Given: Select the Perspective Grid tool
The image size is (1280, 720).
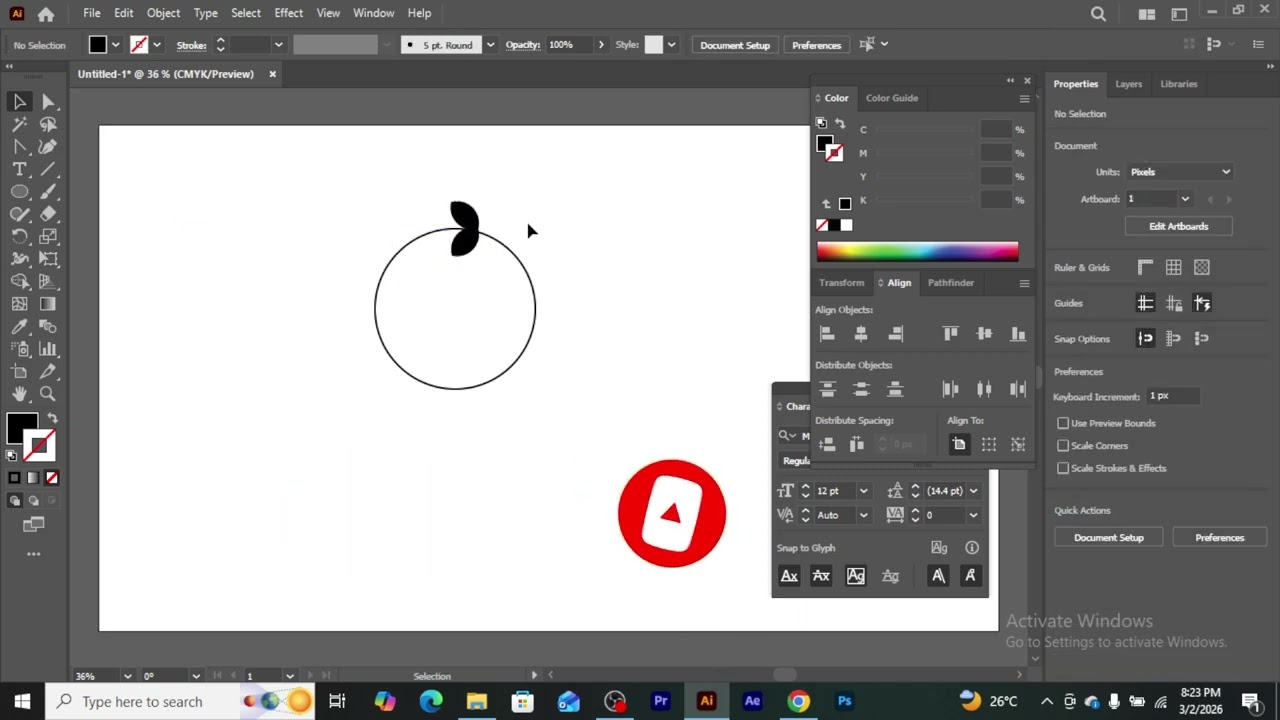Looking at the screenshot, I should 48,282.
